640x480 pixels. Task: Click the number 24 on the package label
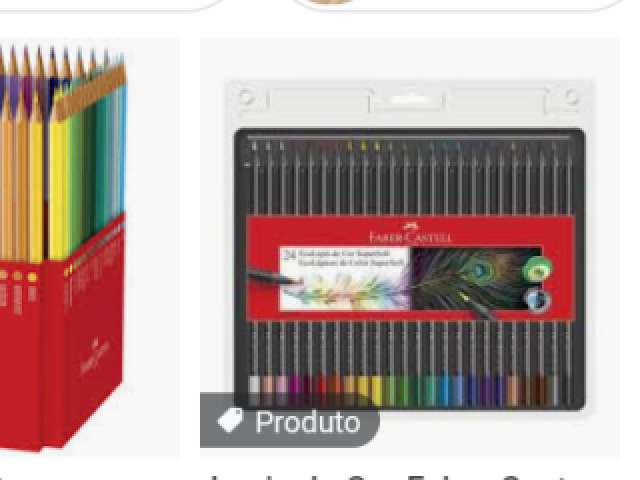[289, 256]
